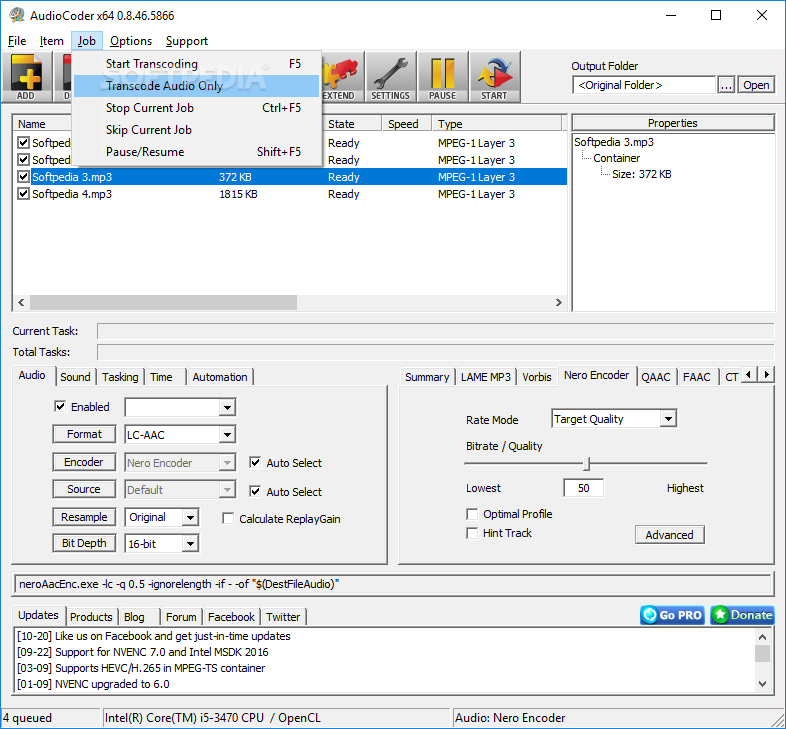Open the Support menu
Image resolution: width=786 pixels, height=729 pixels.
point(186,41)
